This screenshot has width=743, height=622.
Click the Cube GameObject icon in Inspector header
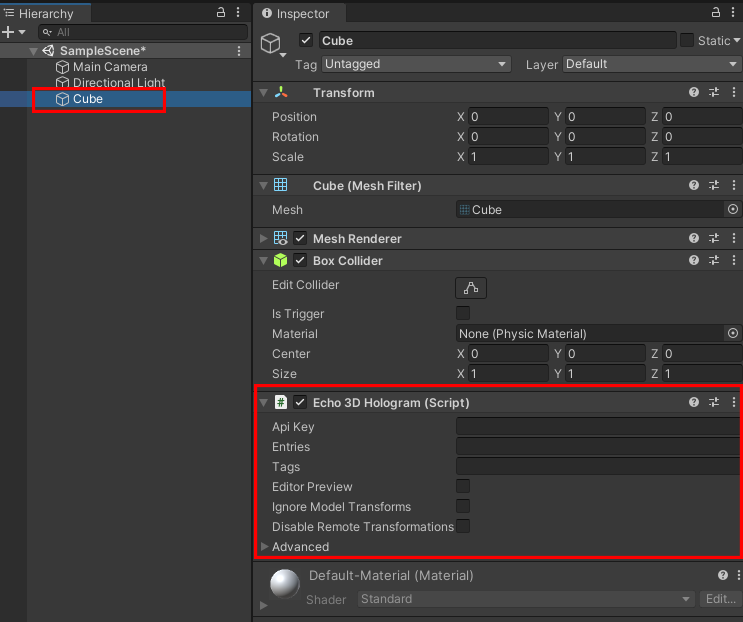[271, 44]
